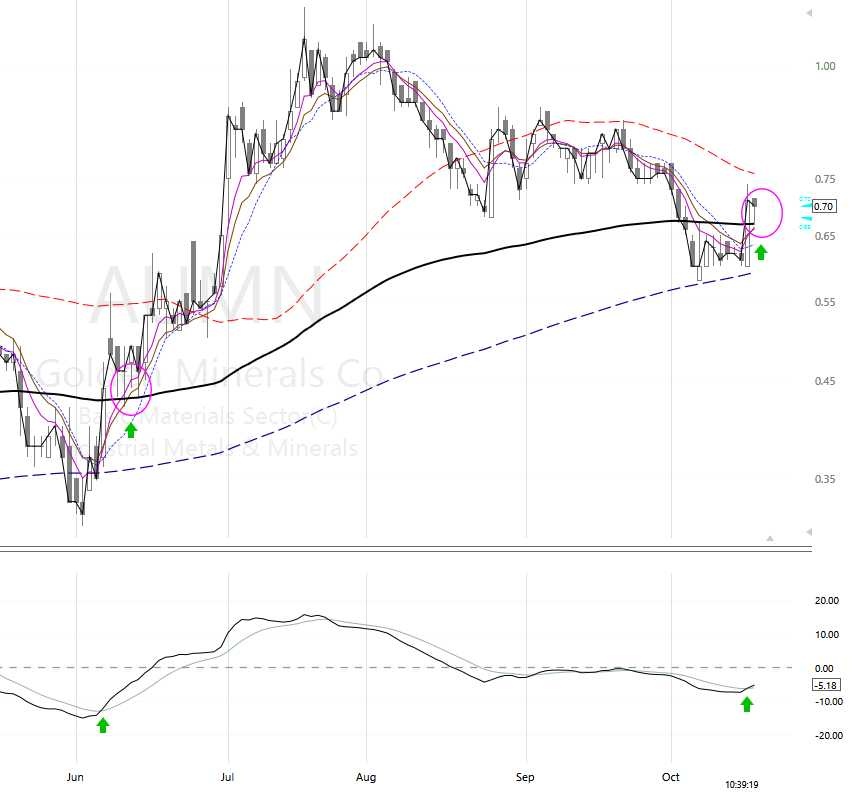
Task: Expand the pane with the small up triangle
Action: (769, 538)
